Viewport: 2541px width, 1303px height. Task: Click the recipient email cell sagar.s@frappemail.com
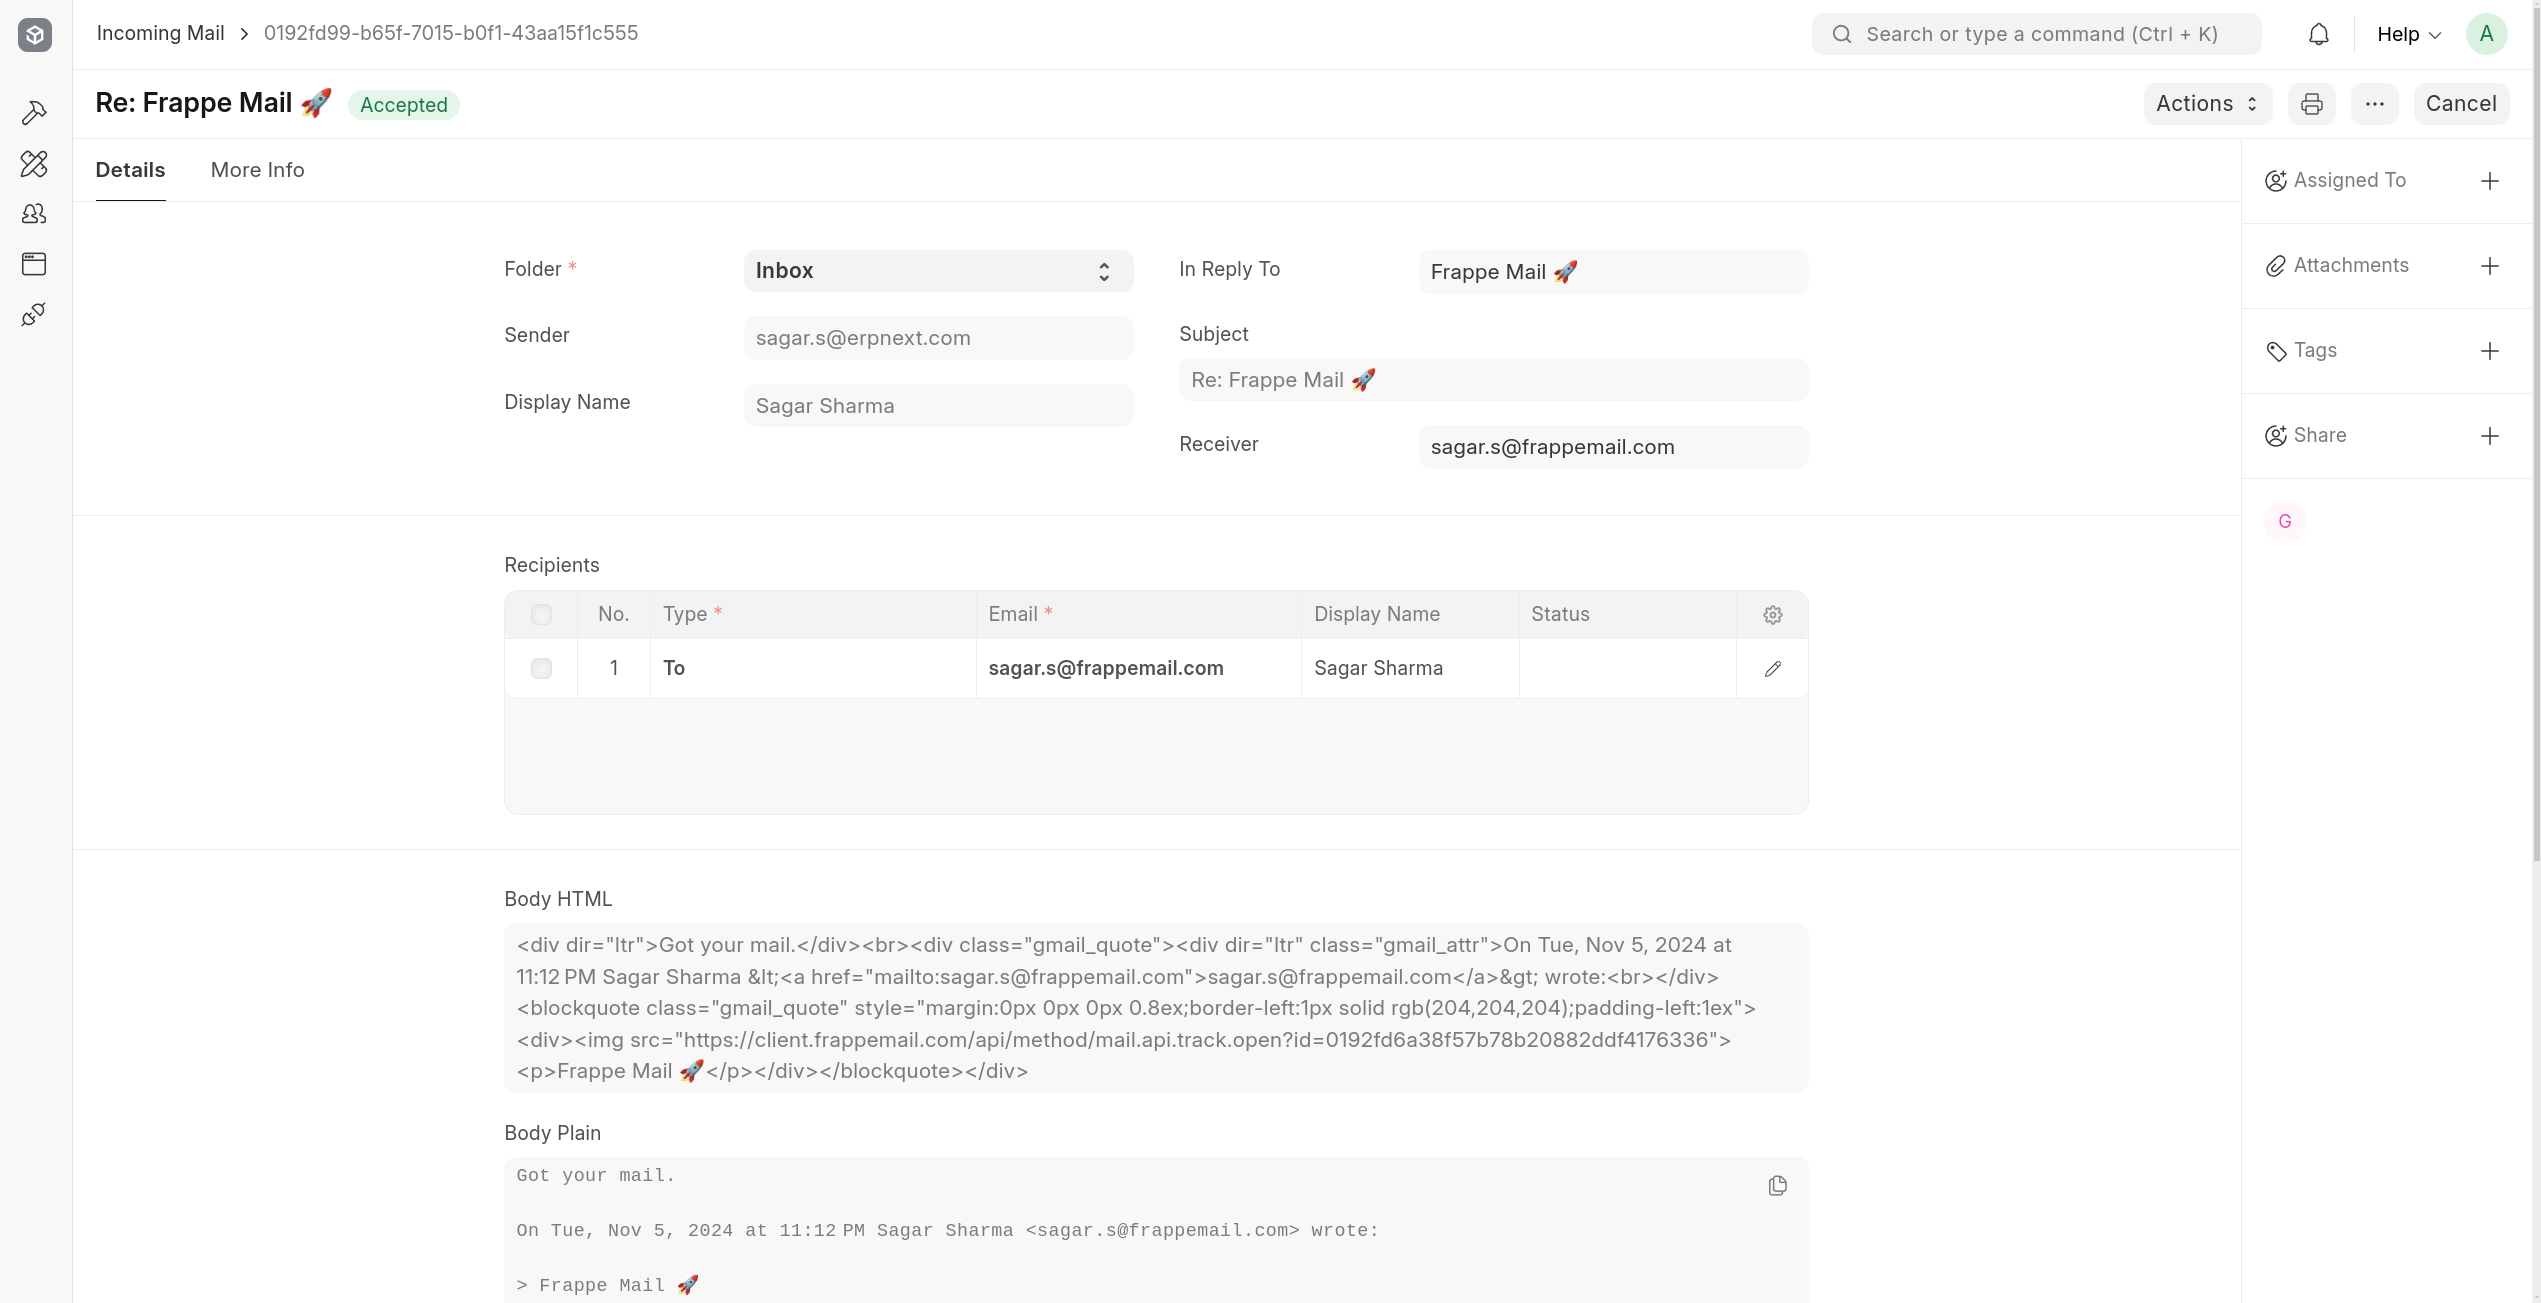[1138, 669]
